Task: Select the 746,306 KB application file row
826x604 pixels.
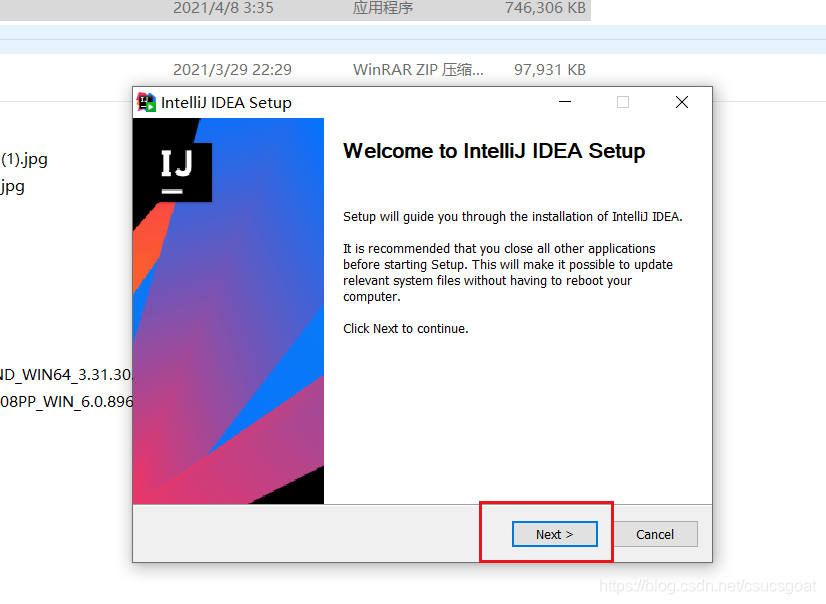Action: (x=295, y=8)
